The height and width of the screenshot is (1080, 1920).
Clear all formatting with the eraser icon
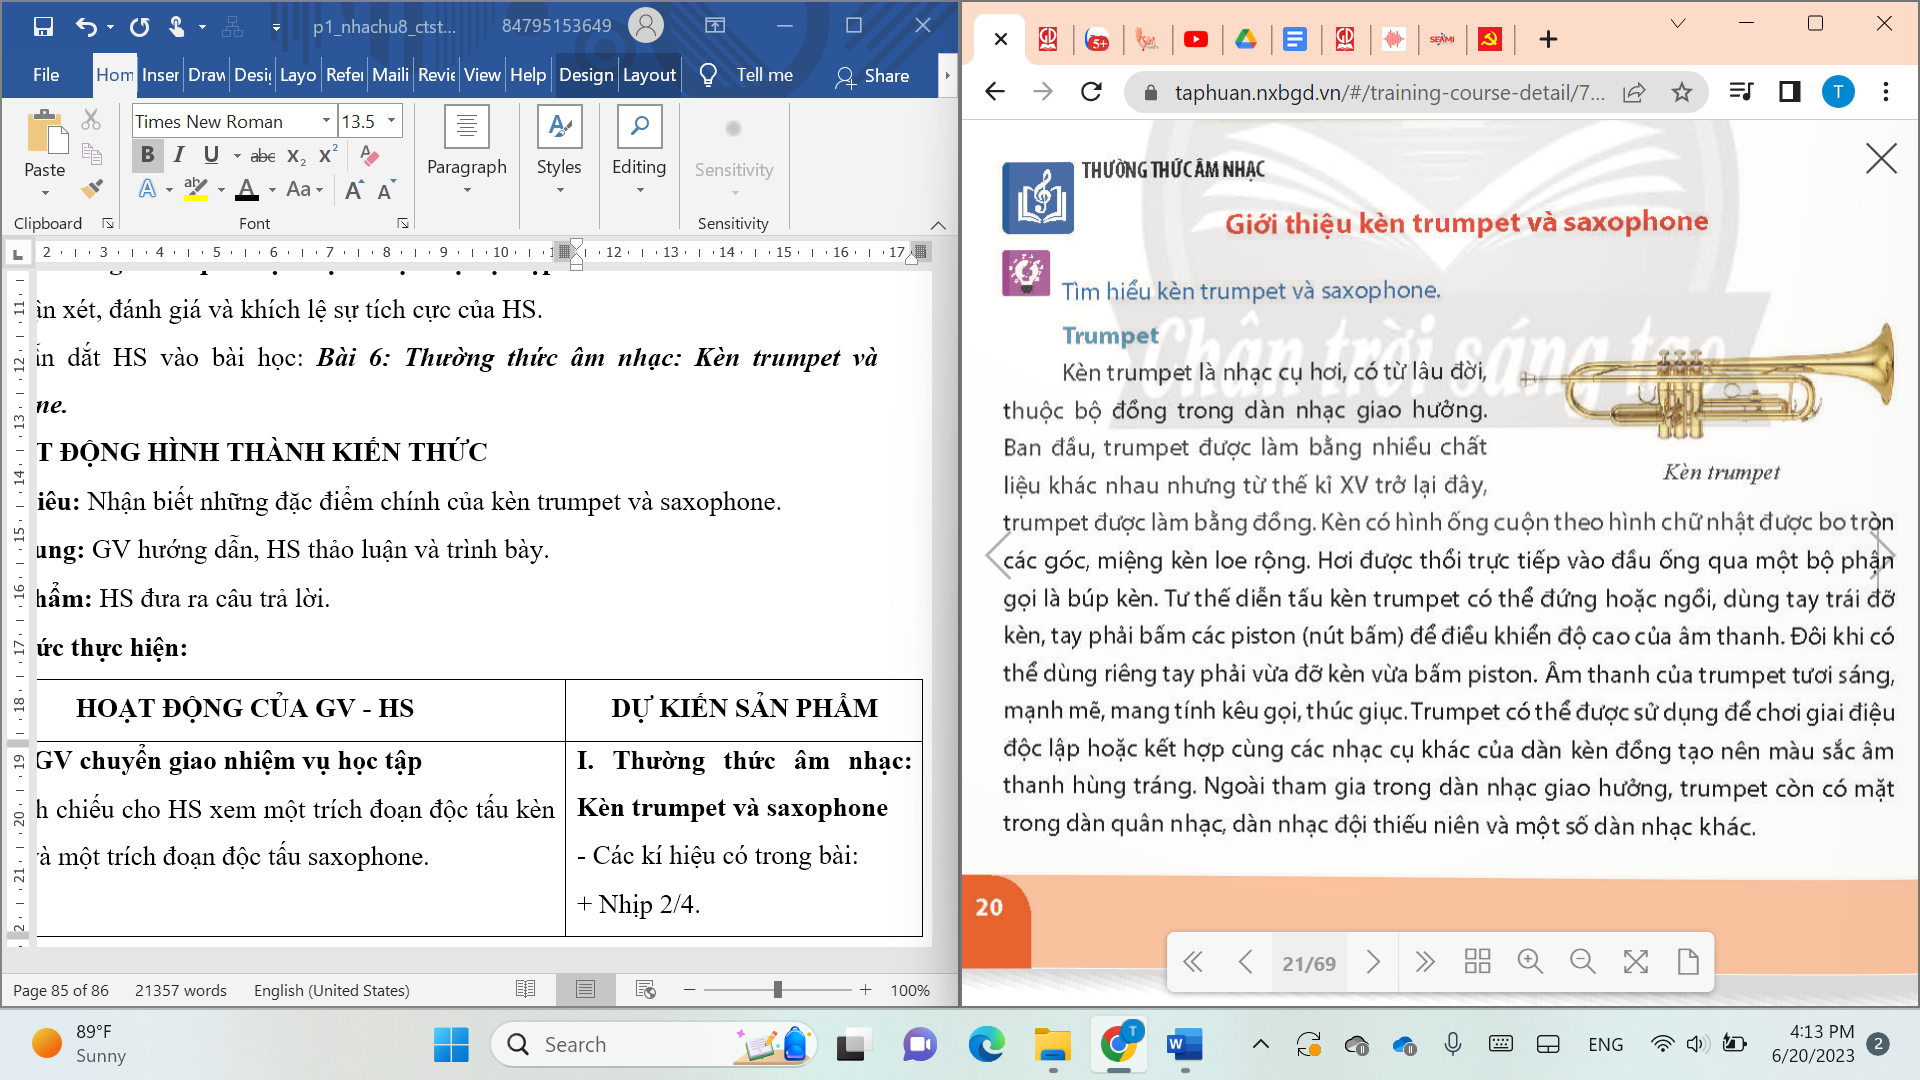click(369, 155)
